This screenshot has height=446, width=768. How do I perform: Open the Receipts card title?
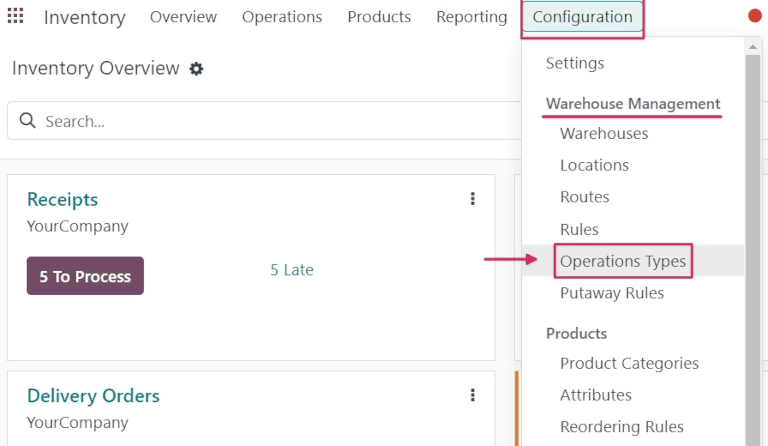(x=62, y=199)
